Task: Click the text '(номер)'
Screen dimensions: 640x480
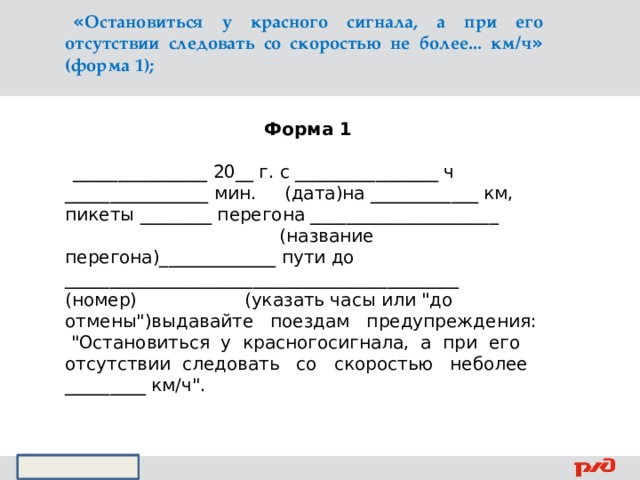Action: (101, 300)
